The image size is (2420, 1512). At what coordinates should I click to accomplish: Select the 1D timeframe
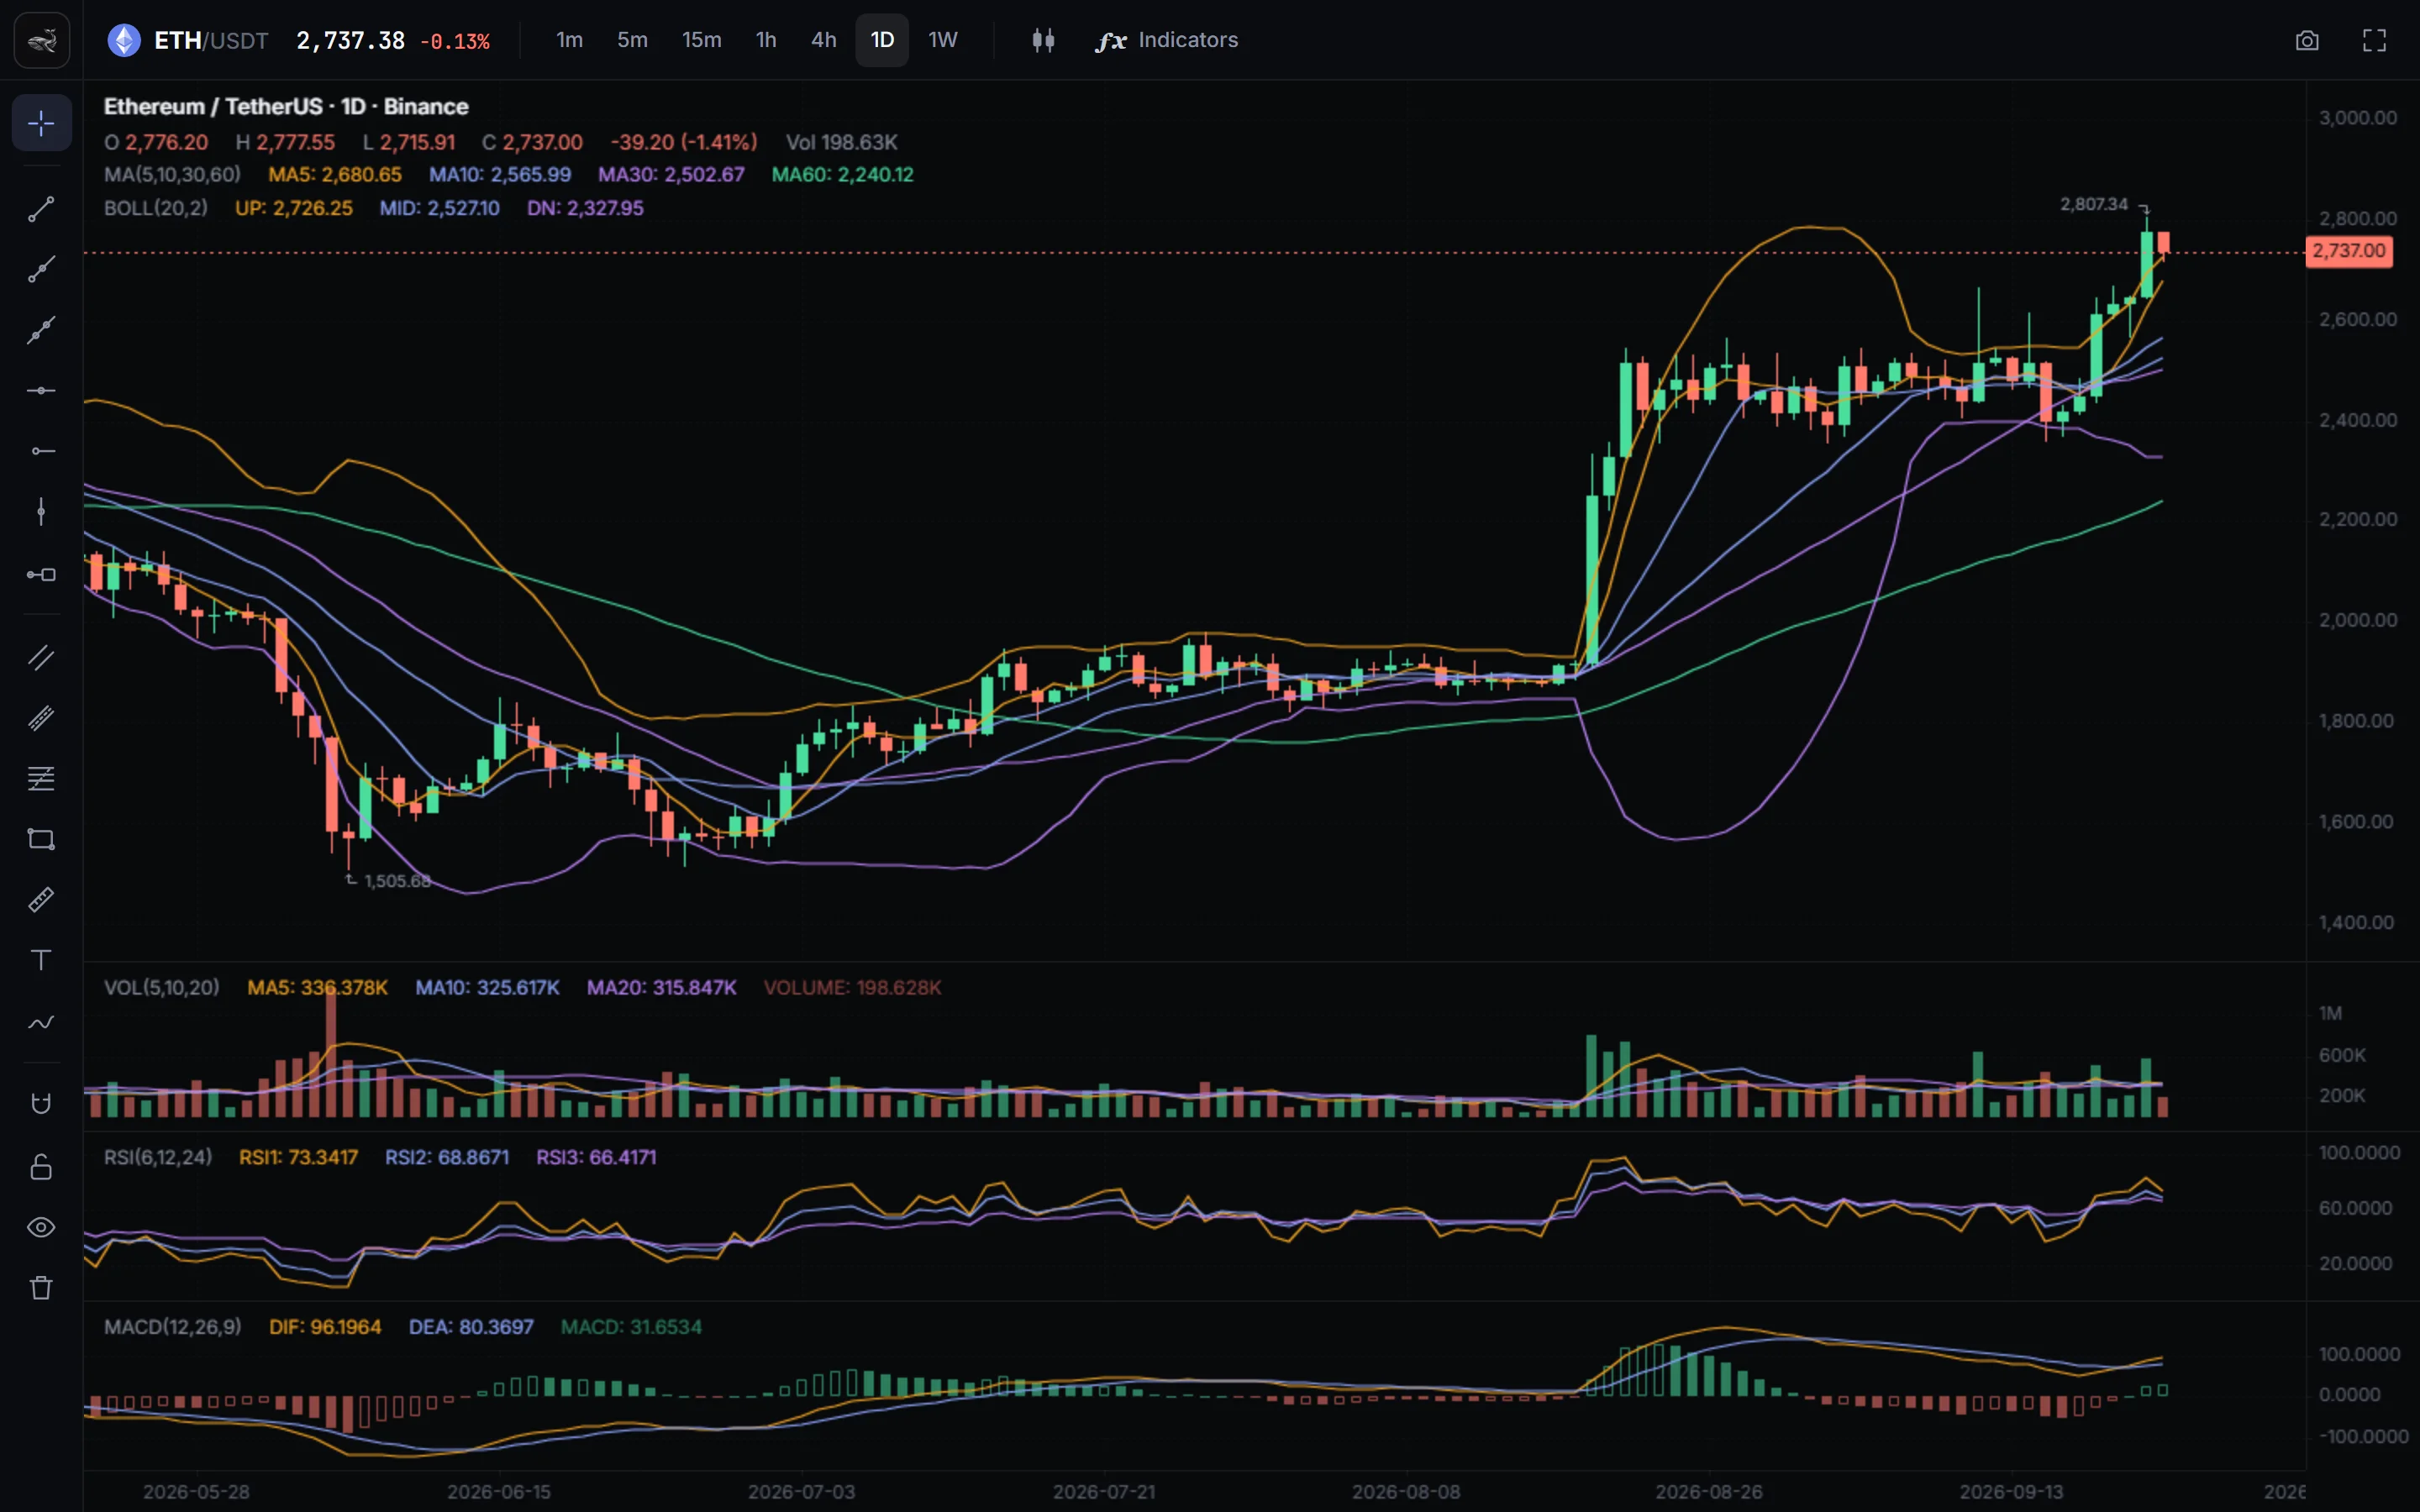[x=882, y=40]
